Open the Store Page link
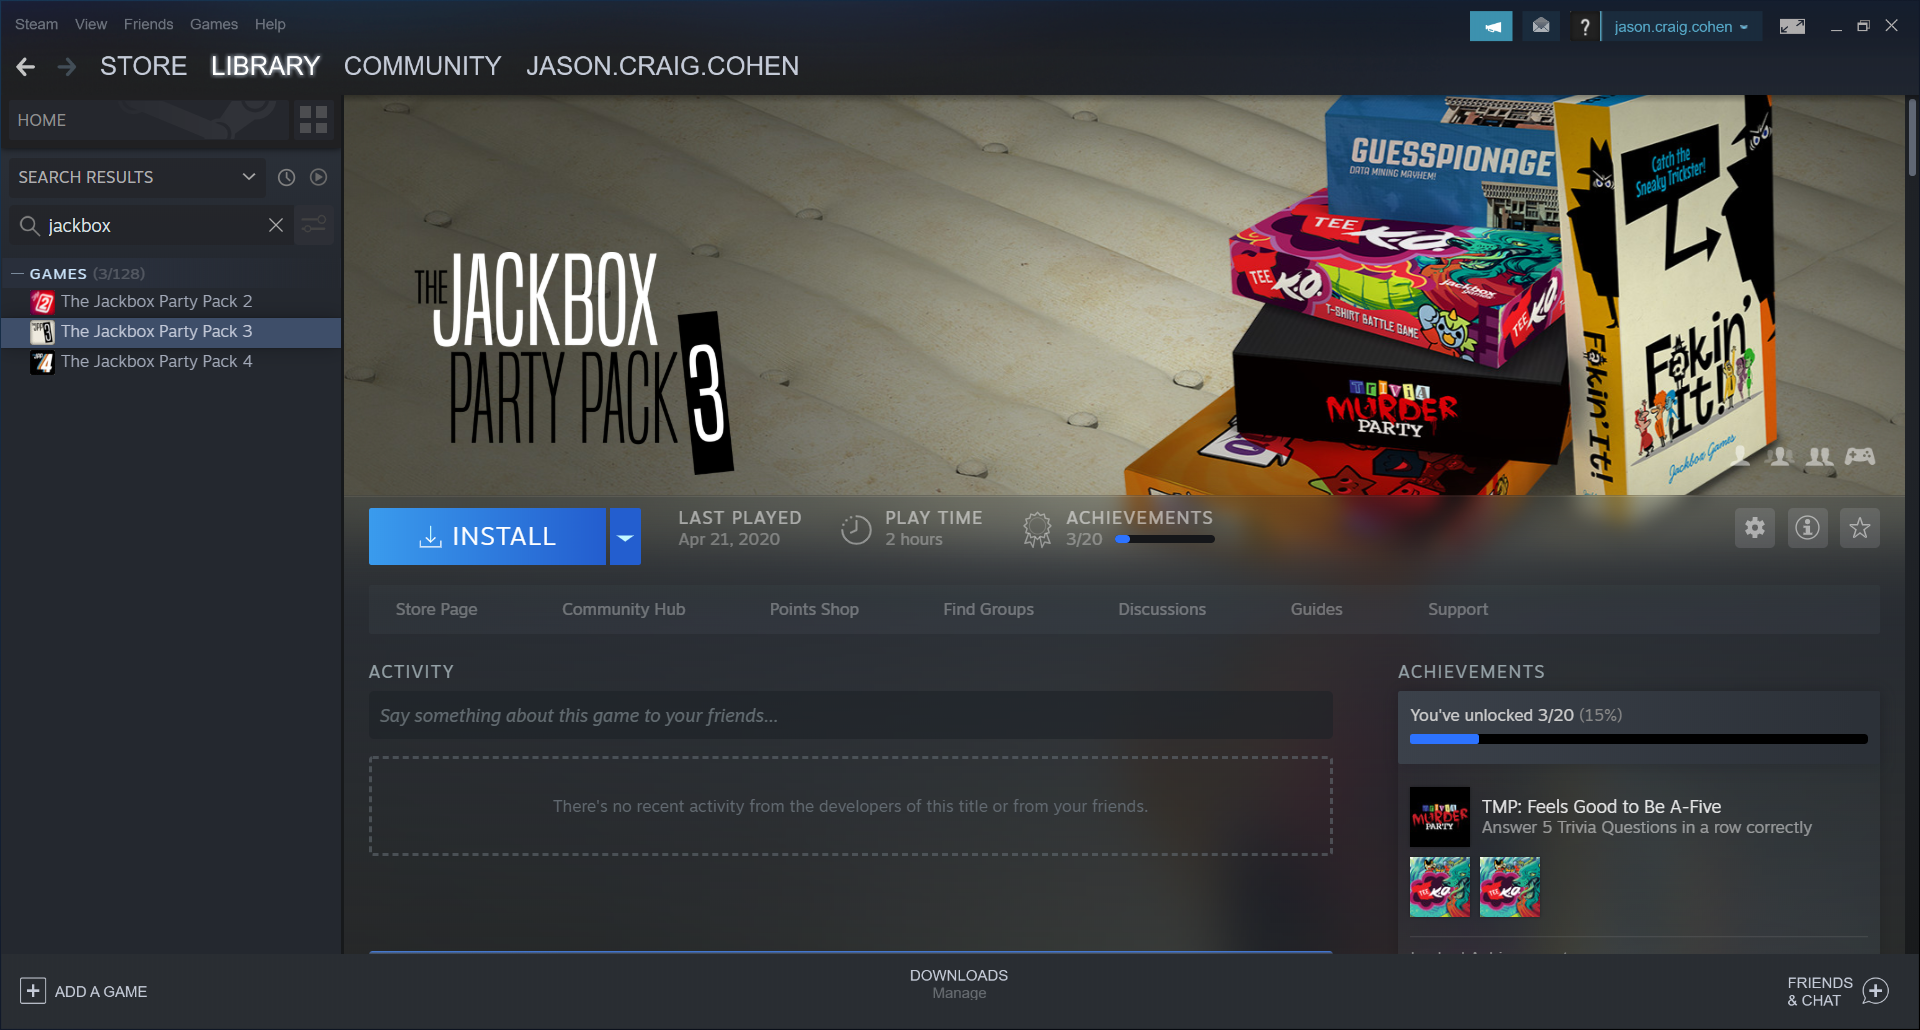Image resolution: width=1920 pixels, height=1030 pixels. 436,609
